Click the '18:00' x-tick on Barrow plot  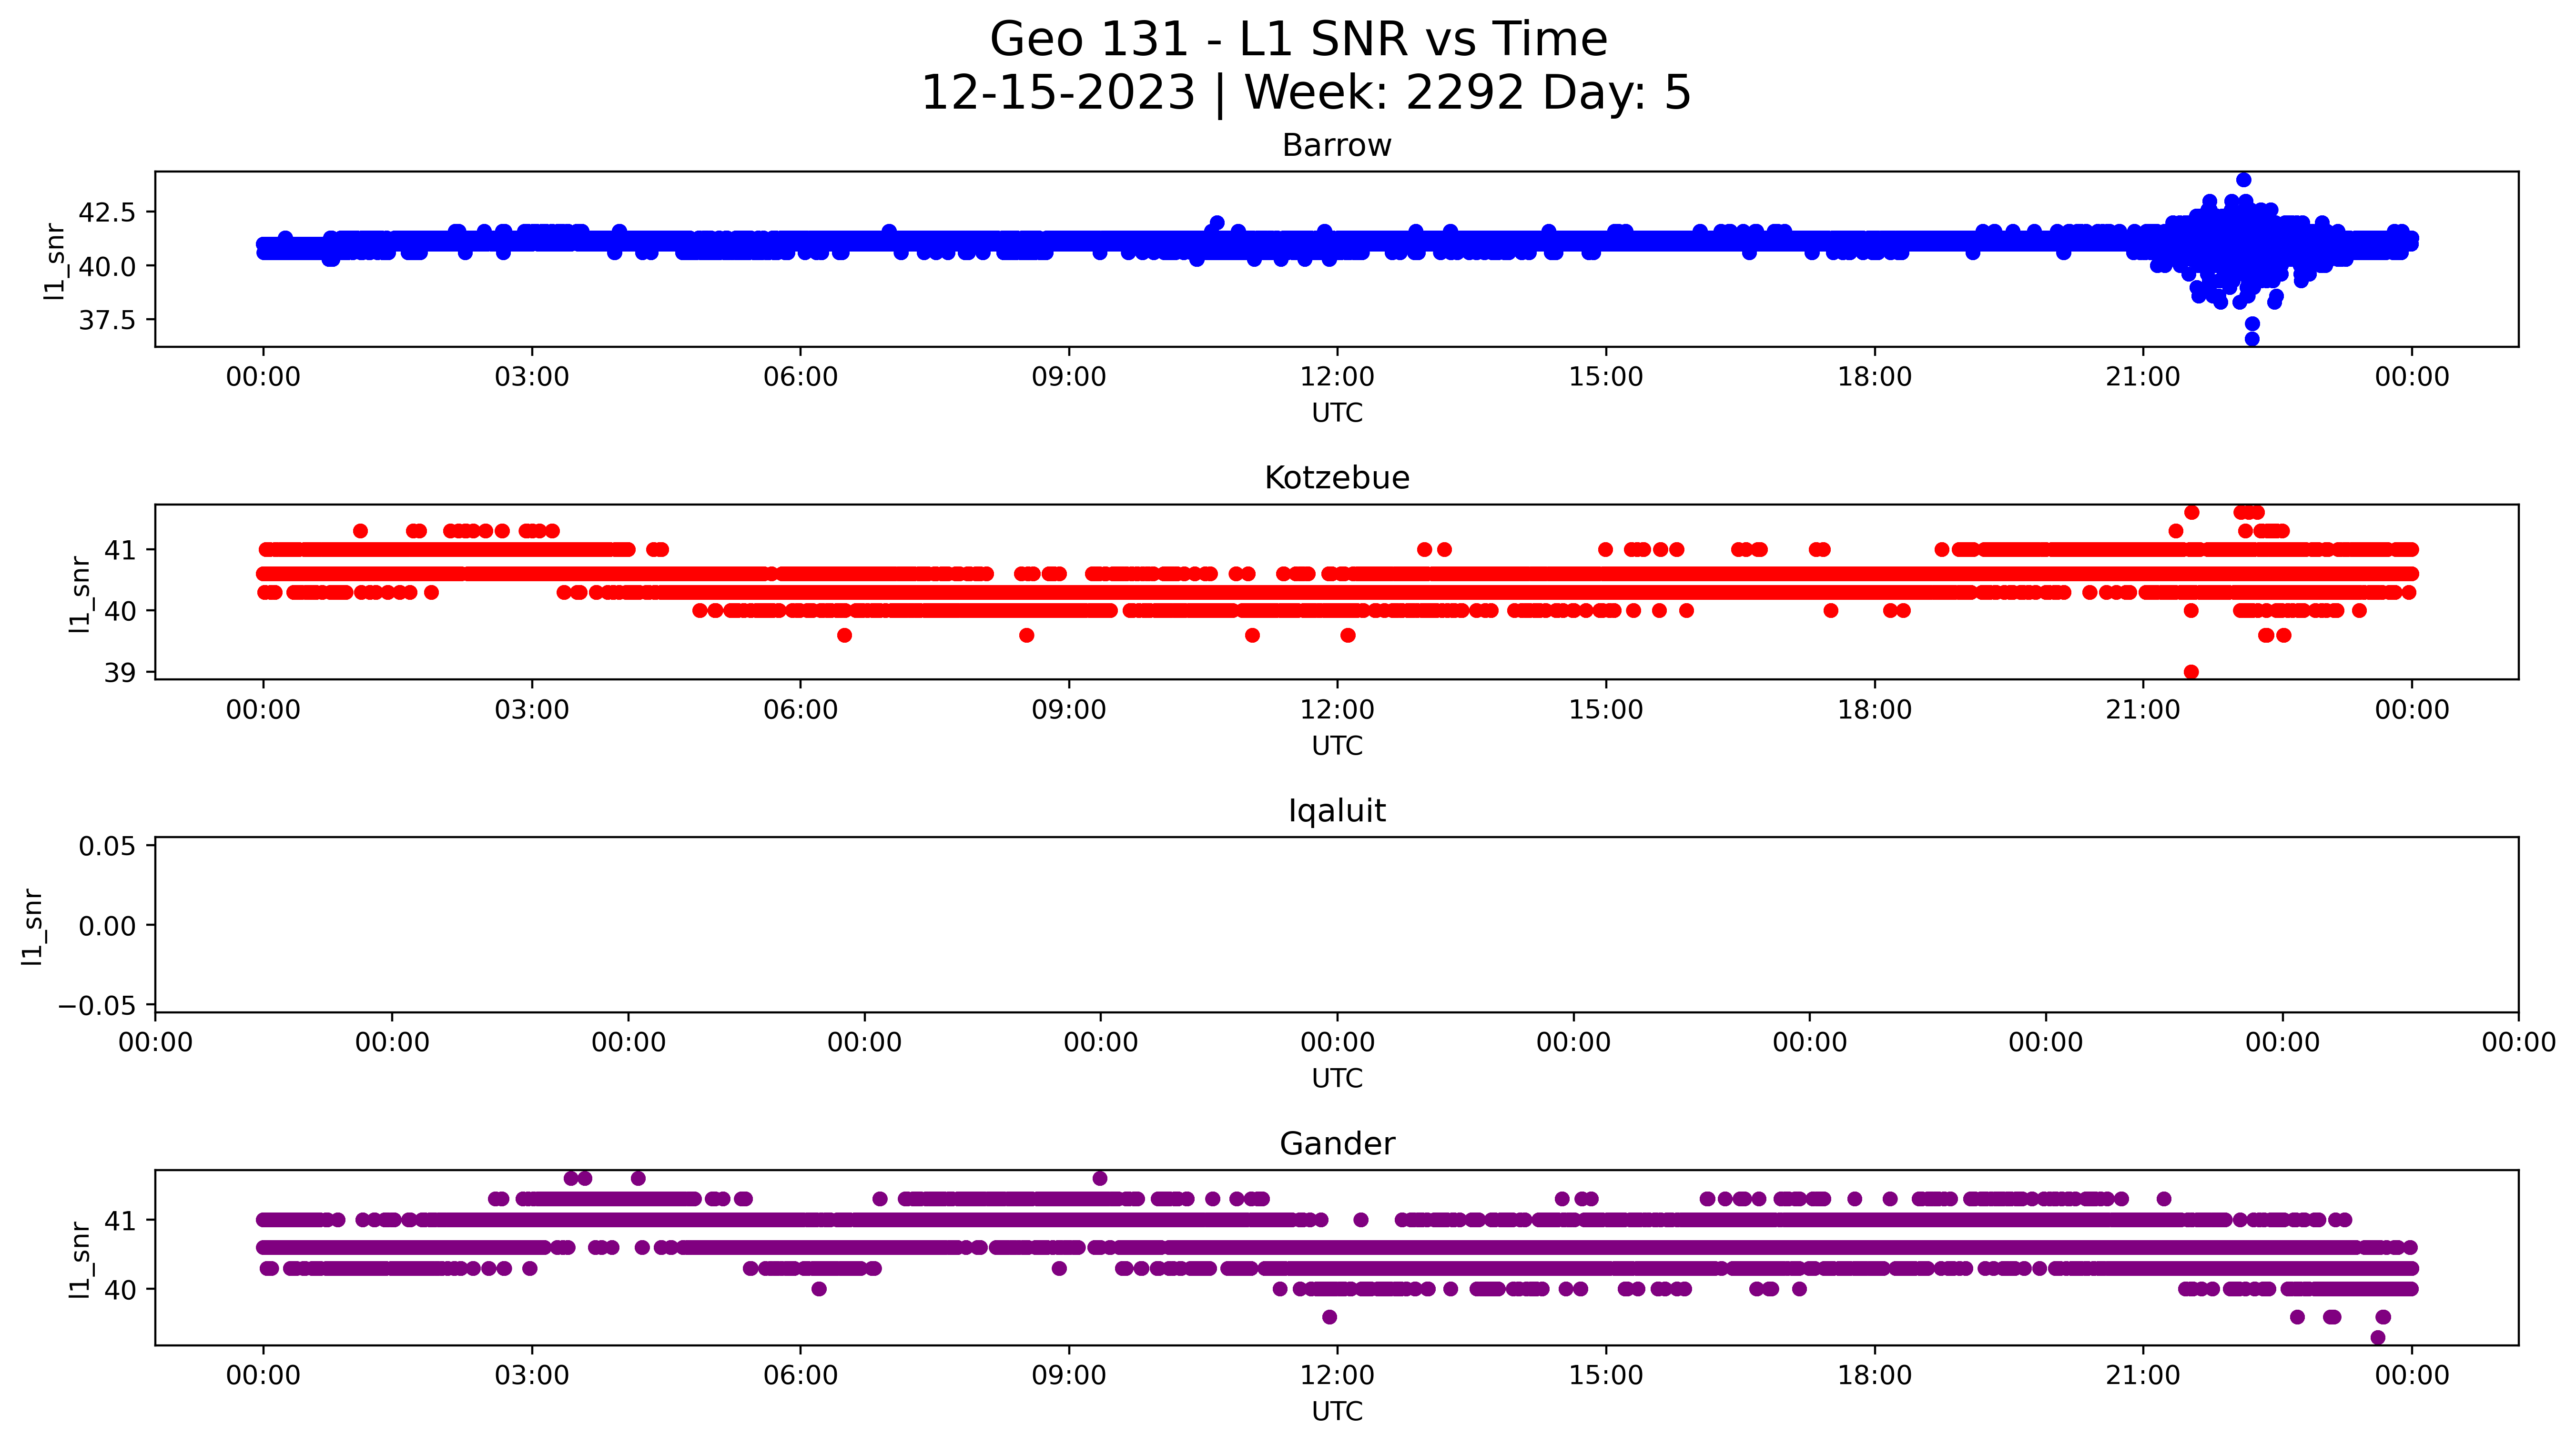1874,377
